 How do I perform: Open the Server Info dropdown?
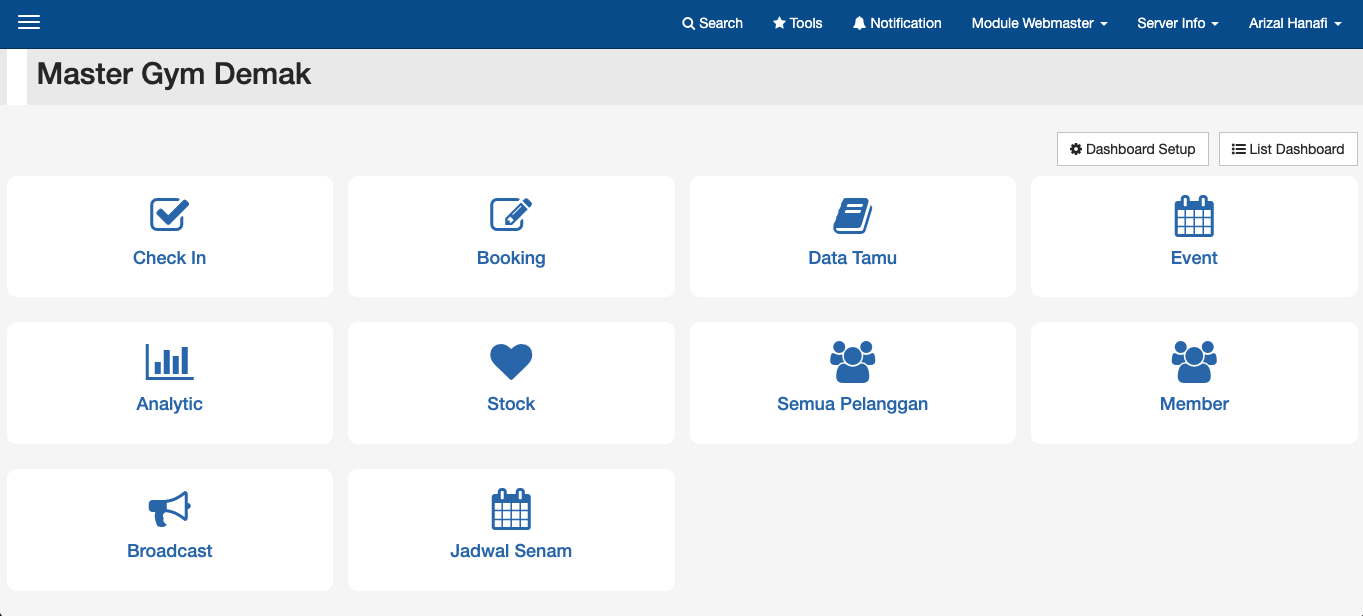1177,23
